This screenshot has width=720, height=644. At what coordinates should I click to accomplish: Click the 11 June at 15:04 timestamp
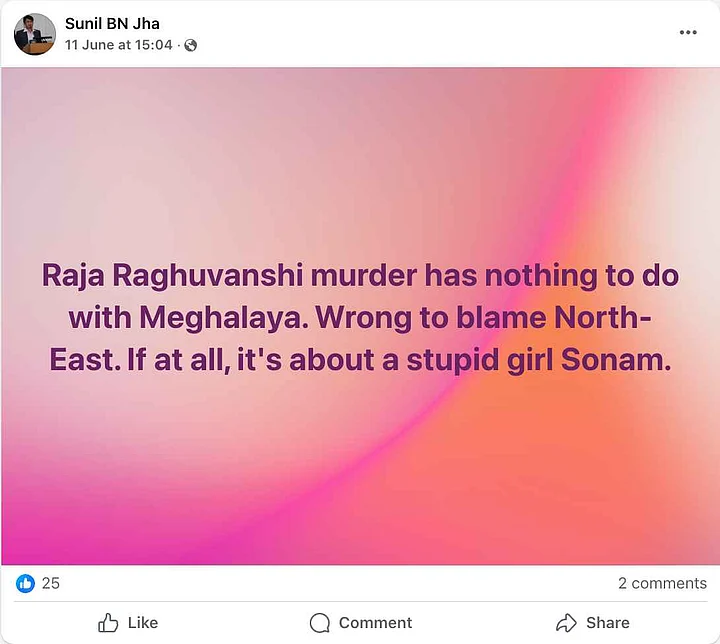click(x=119, y=45)
